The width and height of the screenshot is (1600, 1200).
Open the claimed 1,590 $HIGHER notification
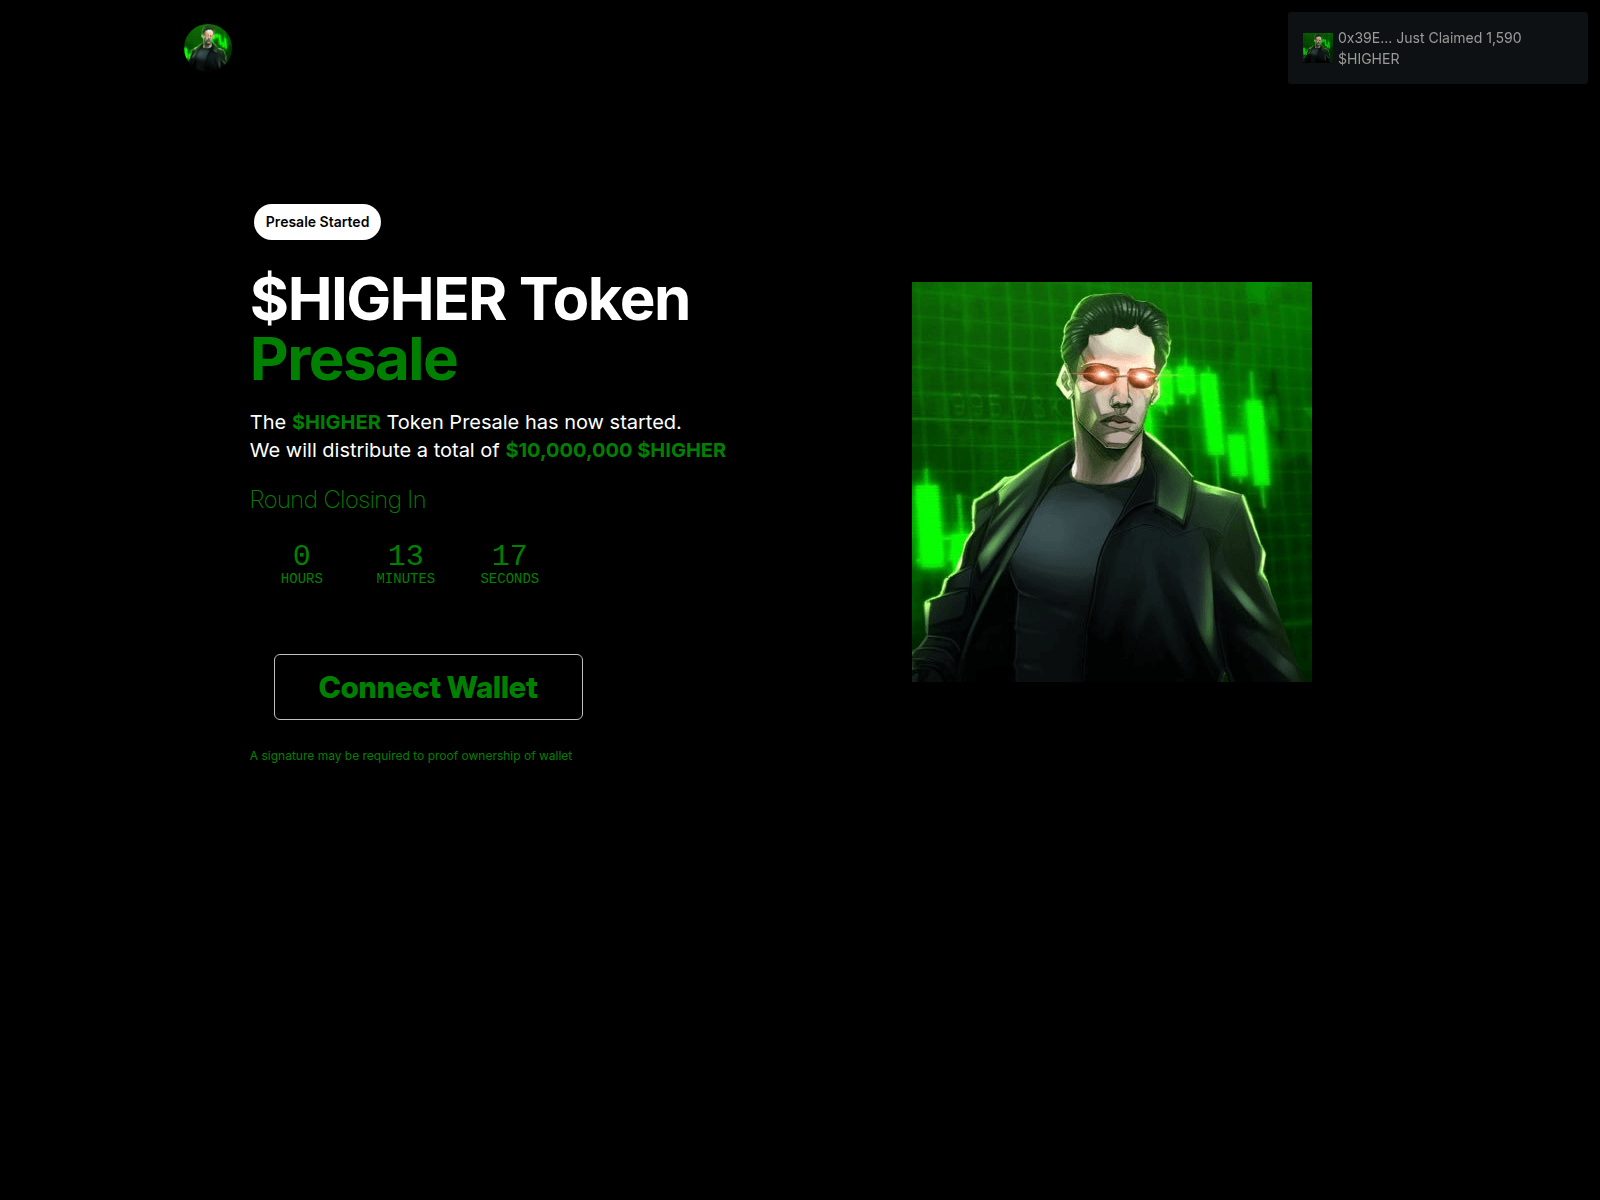tap(1438, 48)
